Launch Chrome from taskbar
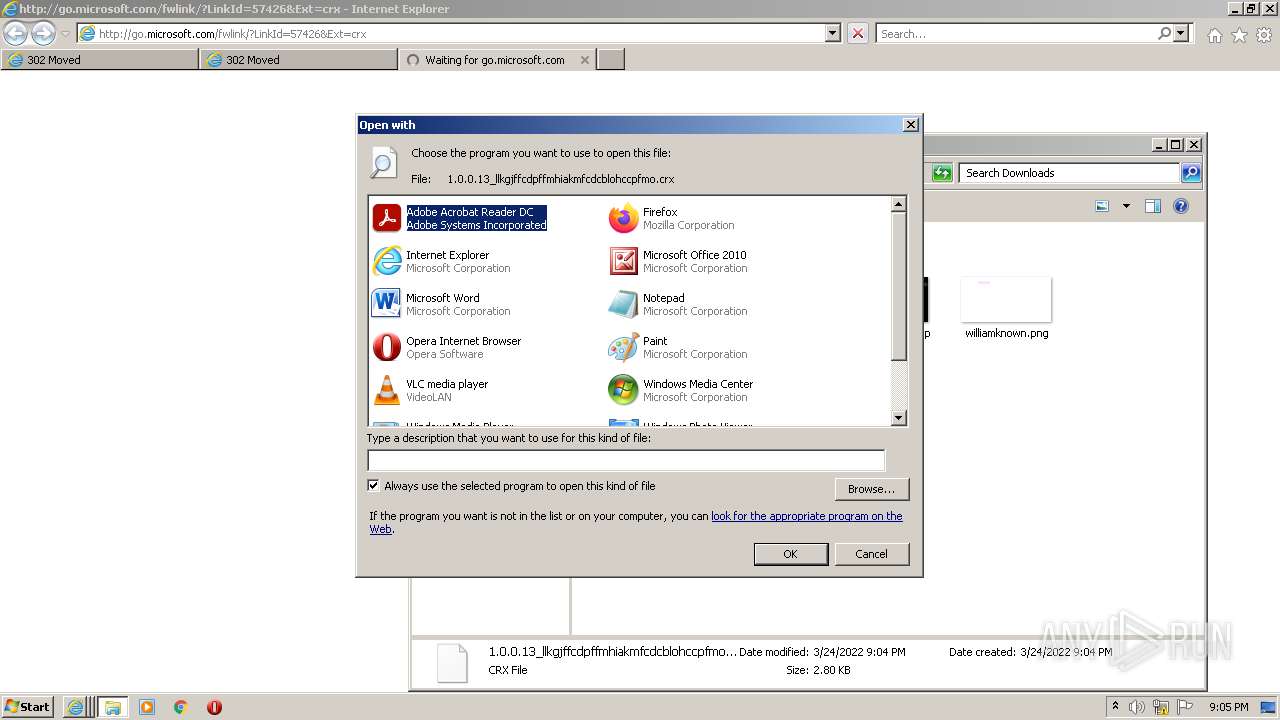 (181, 707)
